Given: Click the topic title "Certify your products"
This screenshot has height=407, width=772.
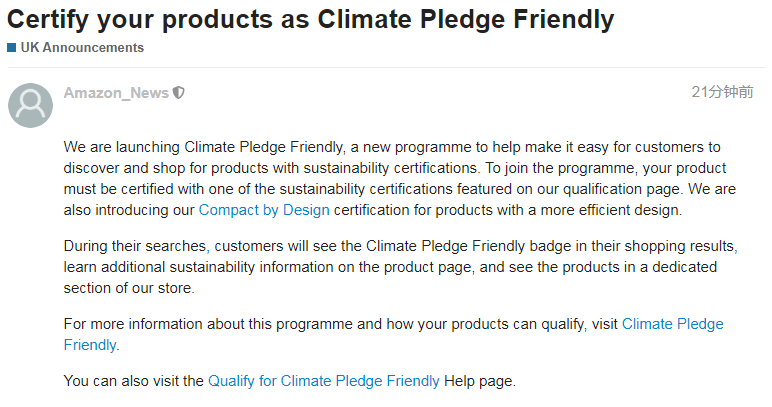Looking at the screenshot, I should 311,20.
